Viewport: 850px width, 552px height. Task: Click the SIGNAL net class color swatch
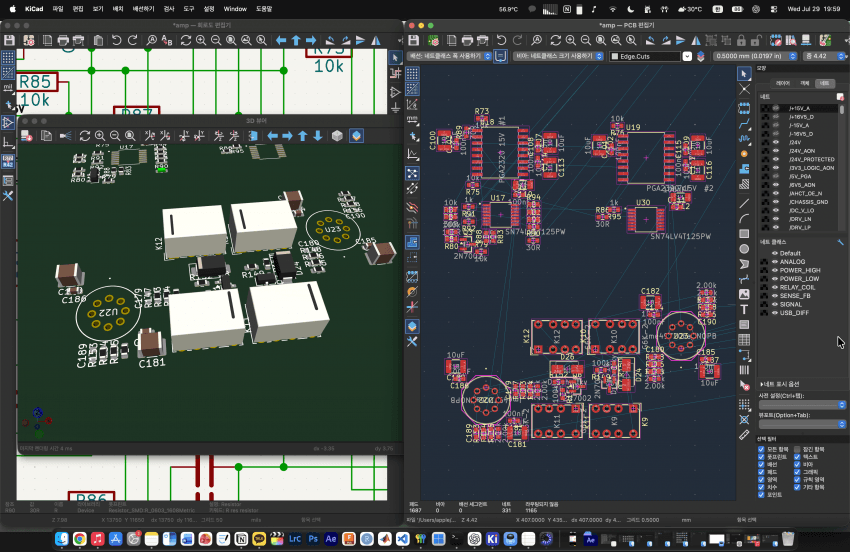tap(765, 304)
